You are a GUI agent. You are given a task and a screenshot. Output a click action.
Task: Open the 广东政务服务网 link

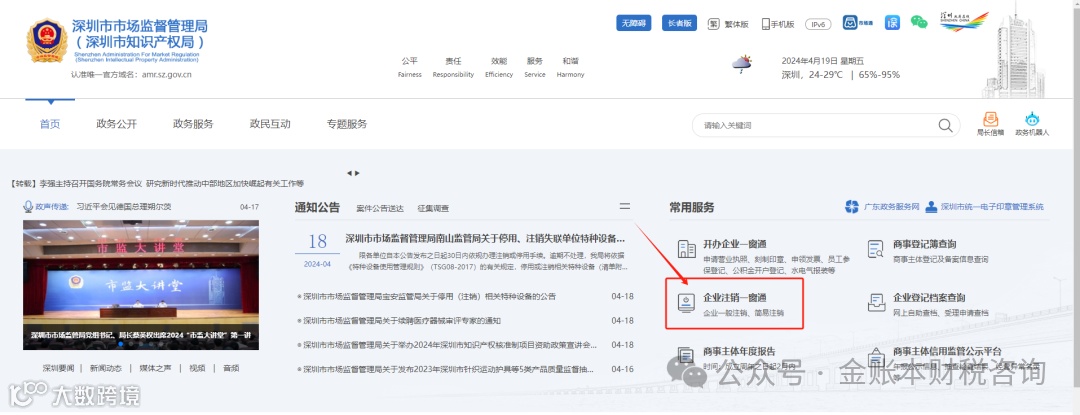click(x=891, y=207)
